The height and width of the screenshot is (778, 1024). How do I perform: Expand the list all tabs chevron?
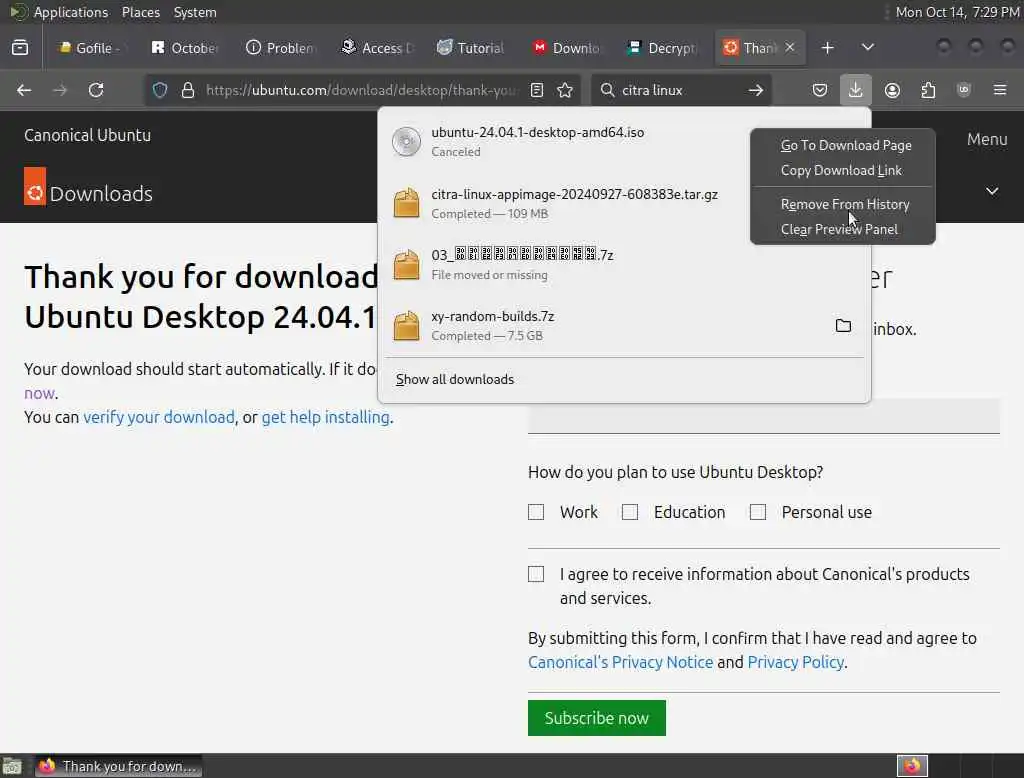pyautogui.click(x=868, y=48)
